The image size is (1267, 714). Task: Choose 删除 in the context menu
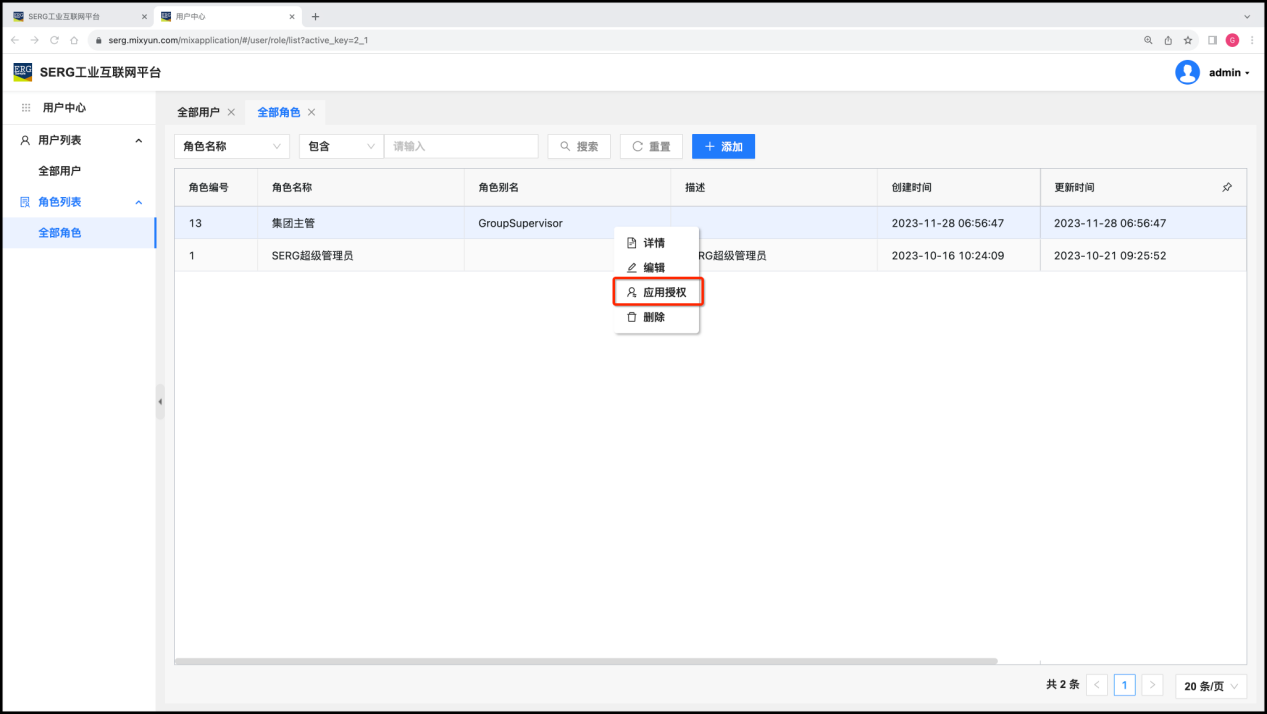[x=653, y=317]
